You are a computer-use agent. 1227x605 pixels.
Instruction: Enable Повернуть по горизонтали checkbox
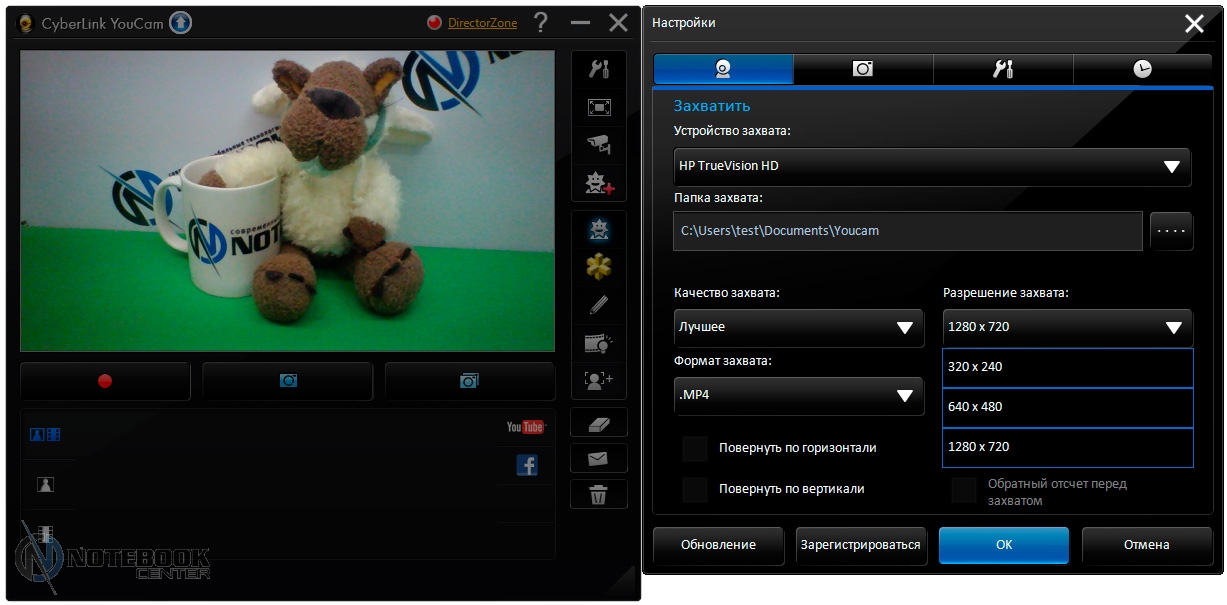point(695,448)
